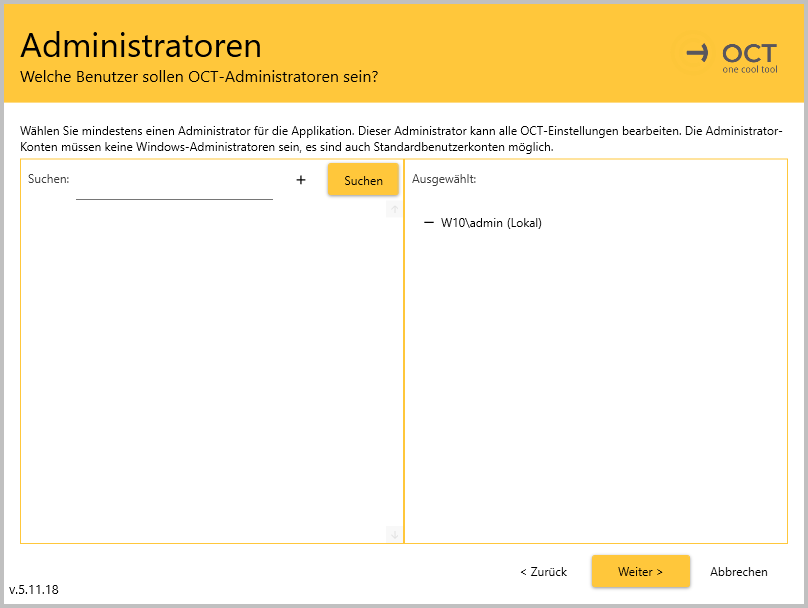The image size is (808, 608).
Task: Click the Suchen: field label
Action: [x=48, y=179]
